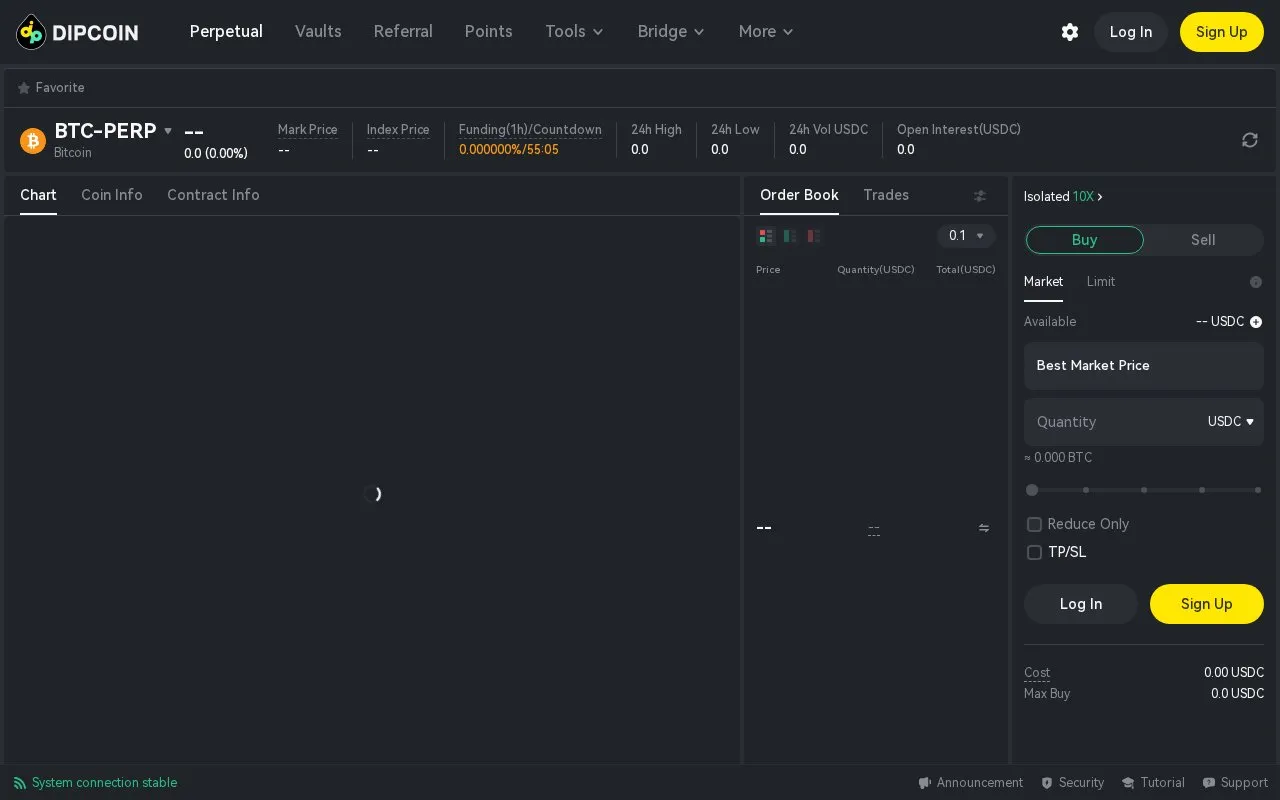Show bids-only order book view icon

click(790, 236)
